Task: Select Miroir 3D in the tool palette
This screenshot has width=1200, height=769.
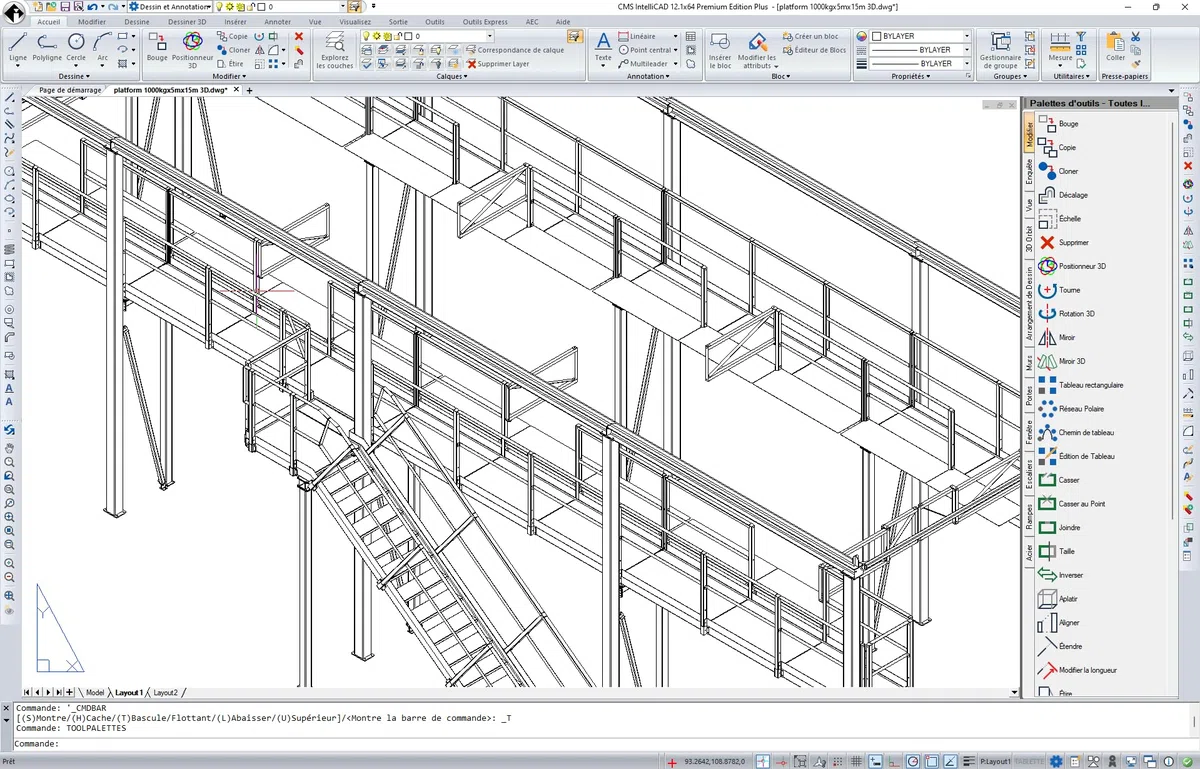Action: coord(1062,361)
